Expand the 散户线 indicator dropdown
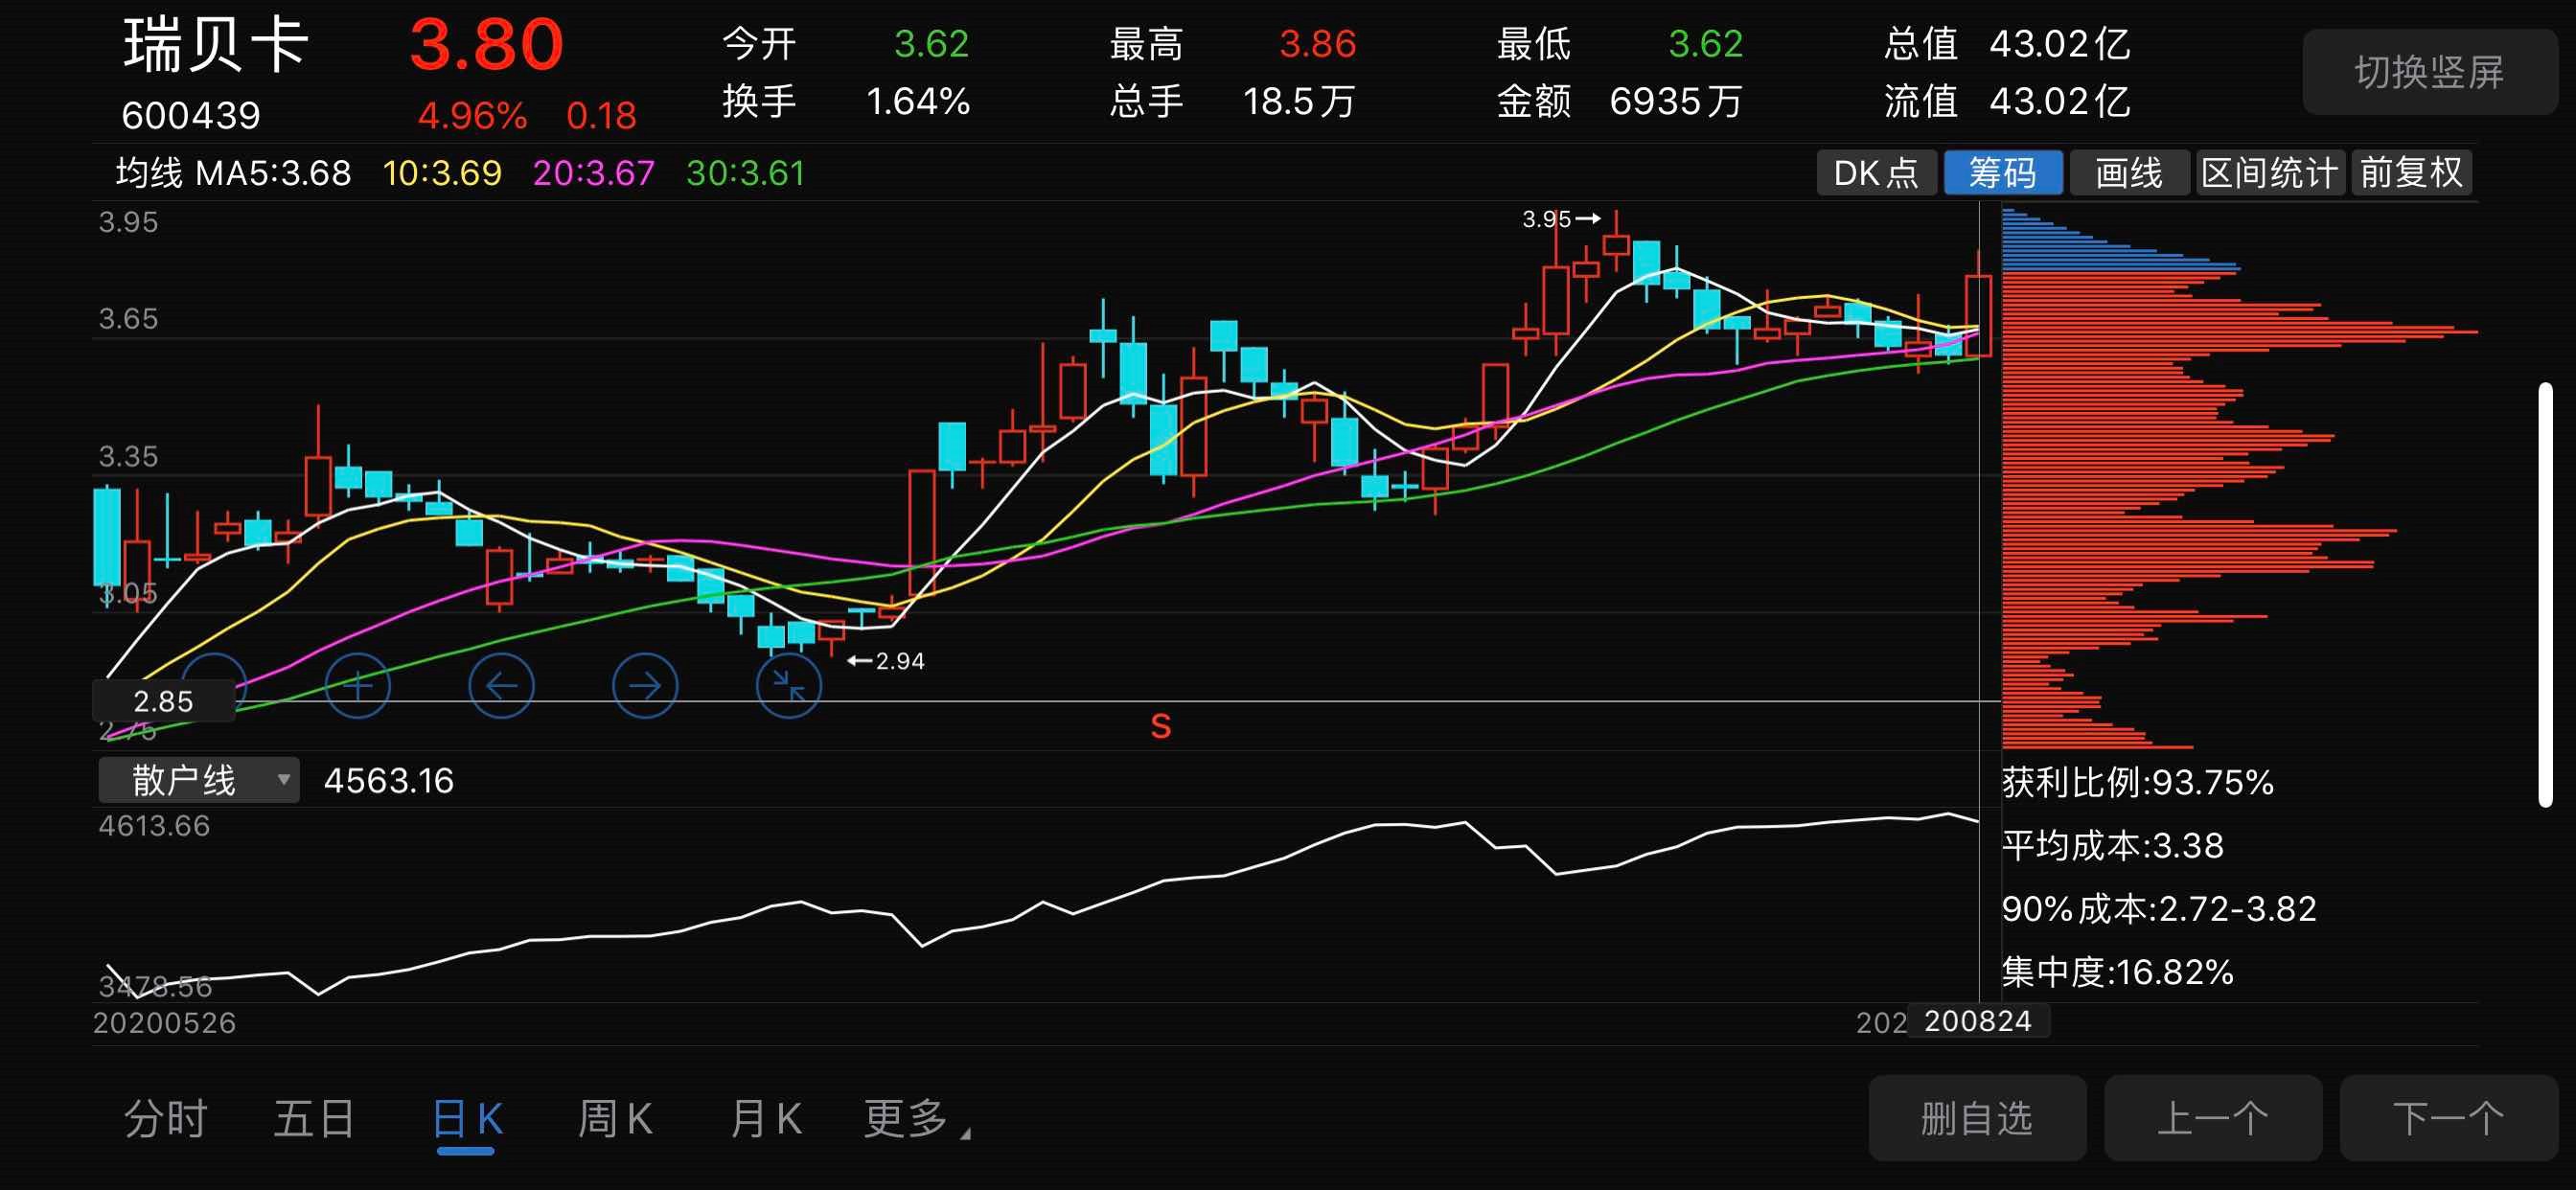The image size is (2576, 1190). [199, 780]
